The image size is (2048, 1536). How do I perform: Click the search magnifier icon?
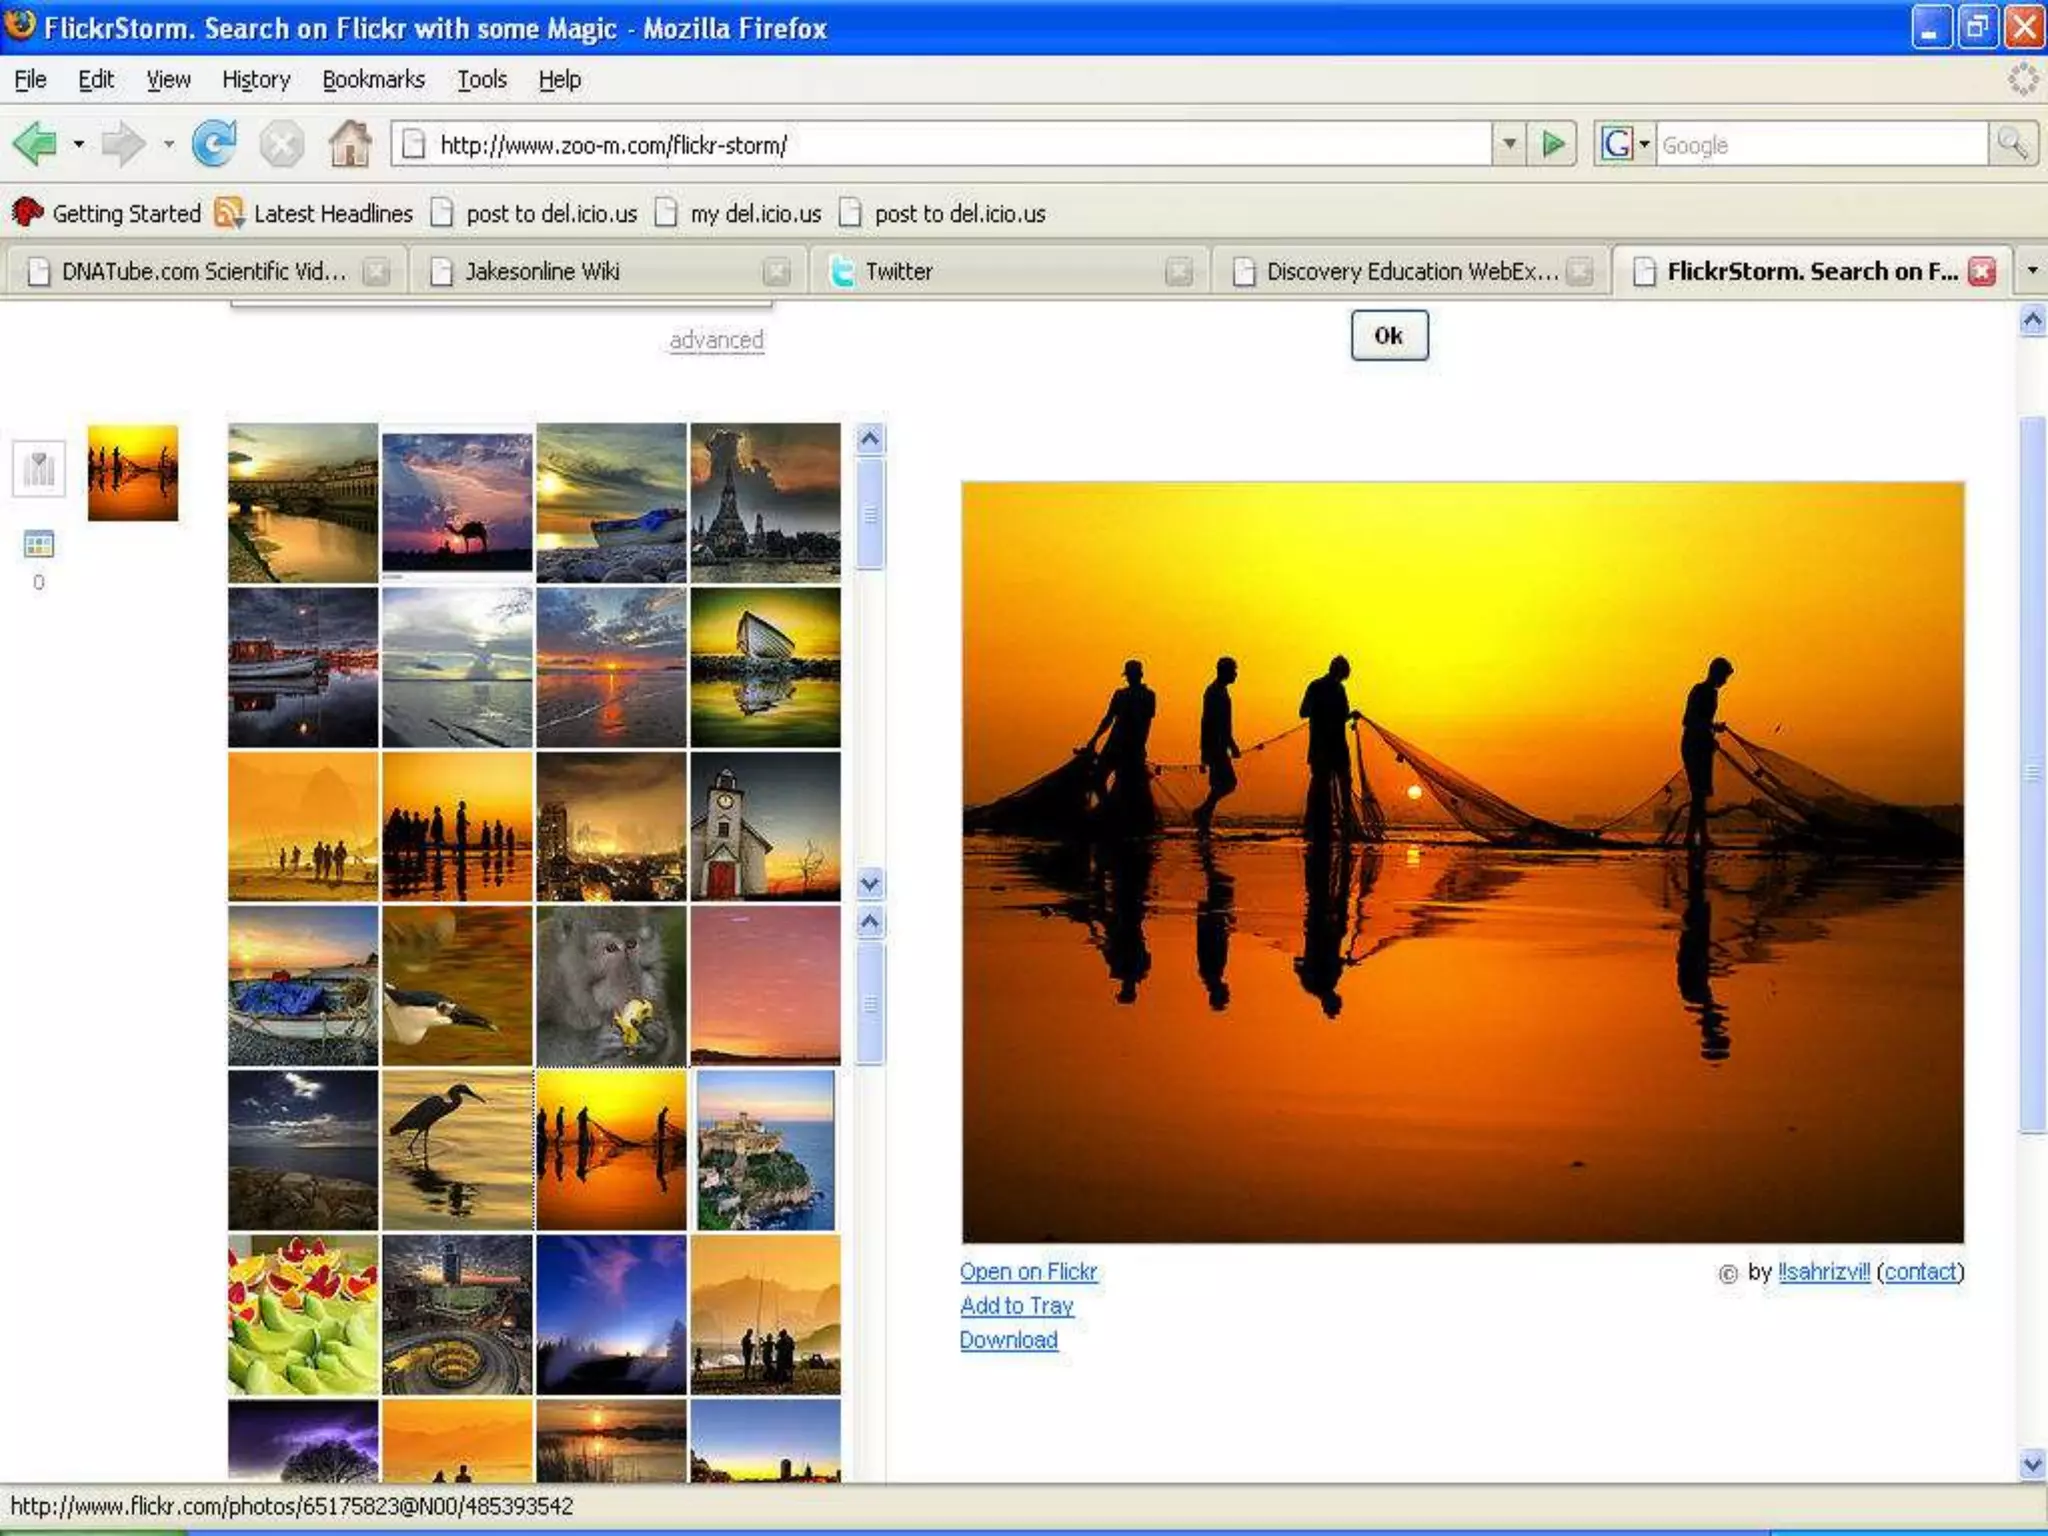click(2012, 145)
